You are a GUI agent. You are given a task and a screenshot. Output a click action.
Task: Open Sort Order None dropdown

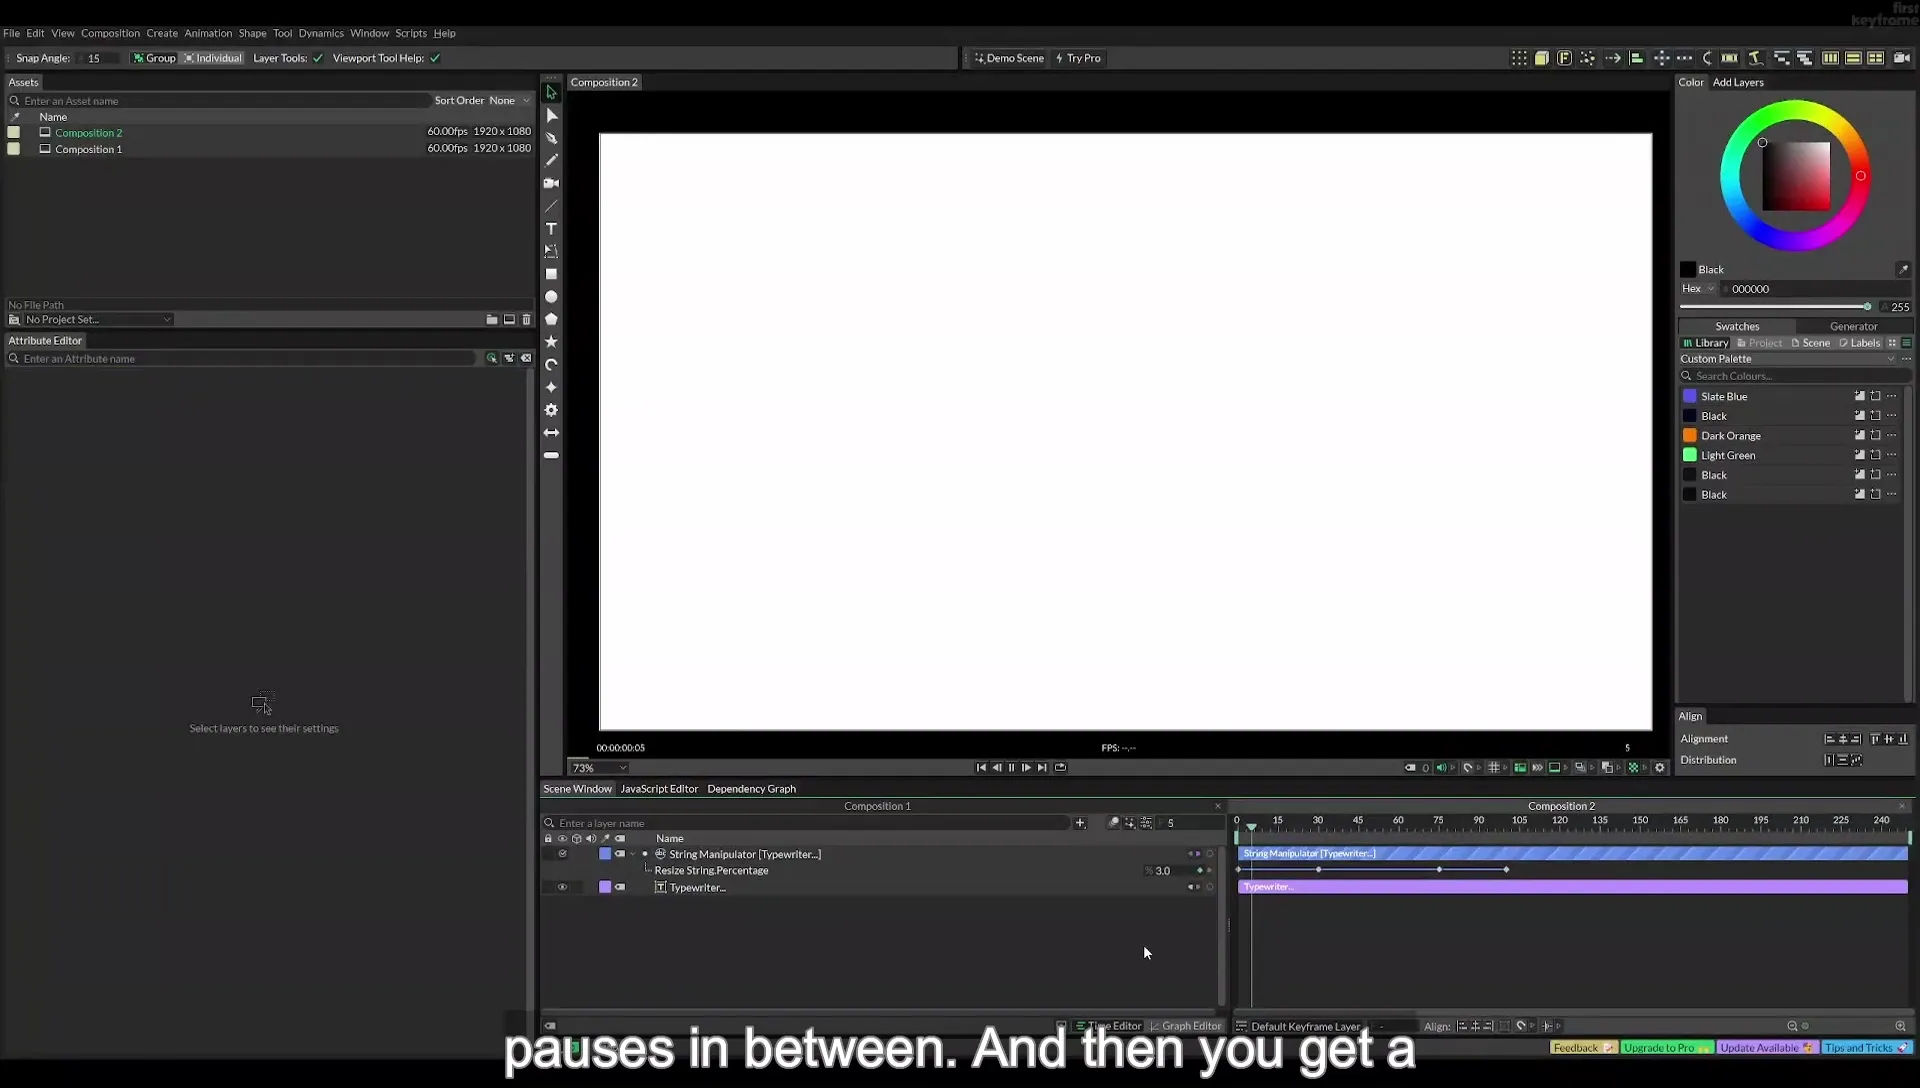(482, 100)
